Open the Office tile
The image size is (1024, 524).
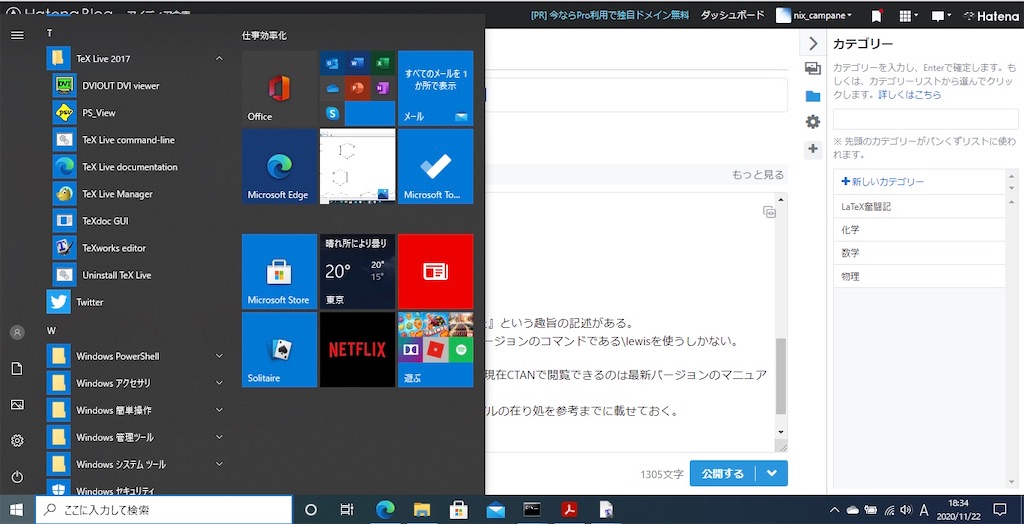pos(280,88)
